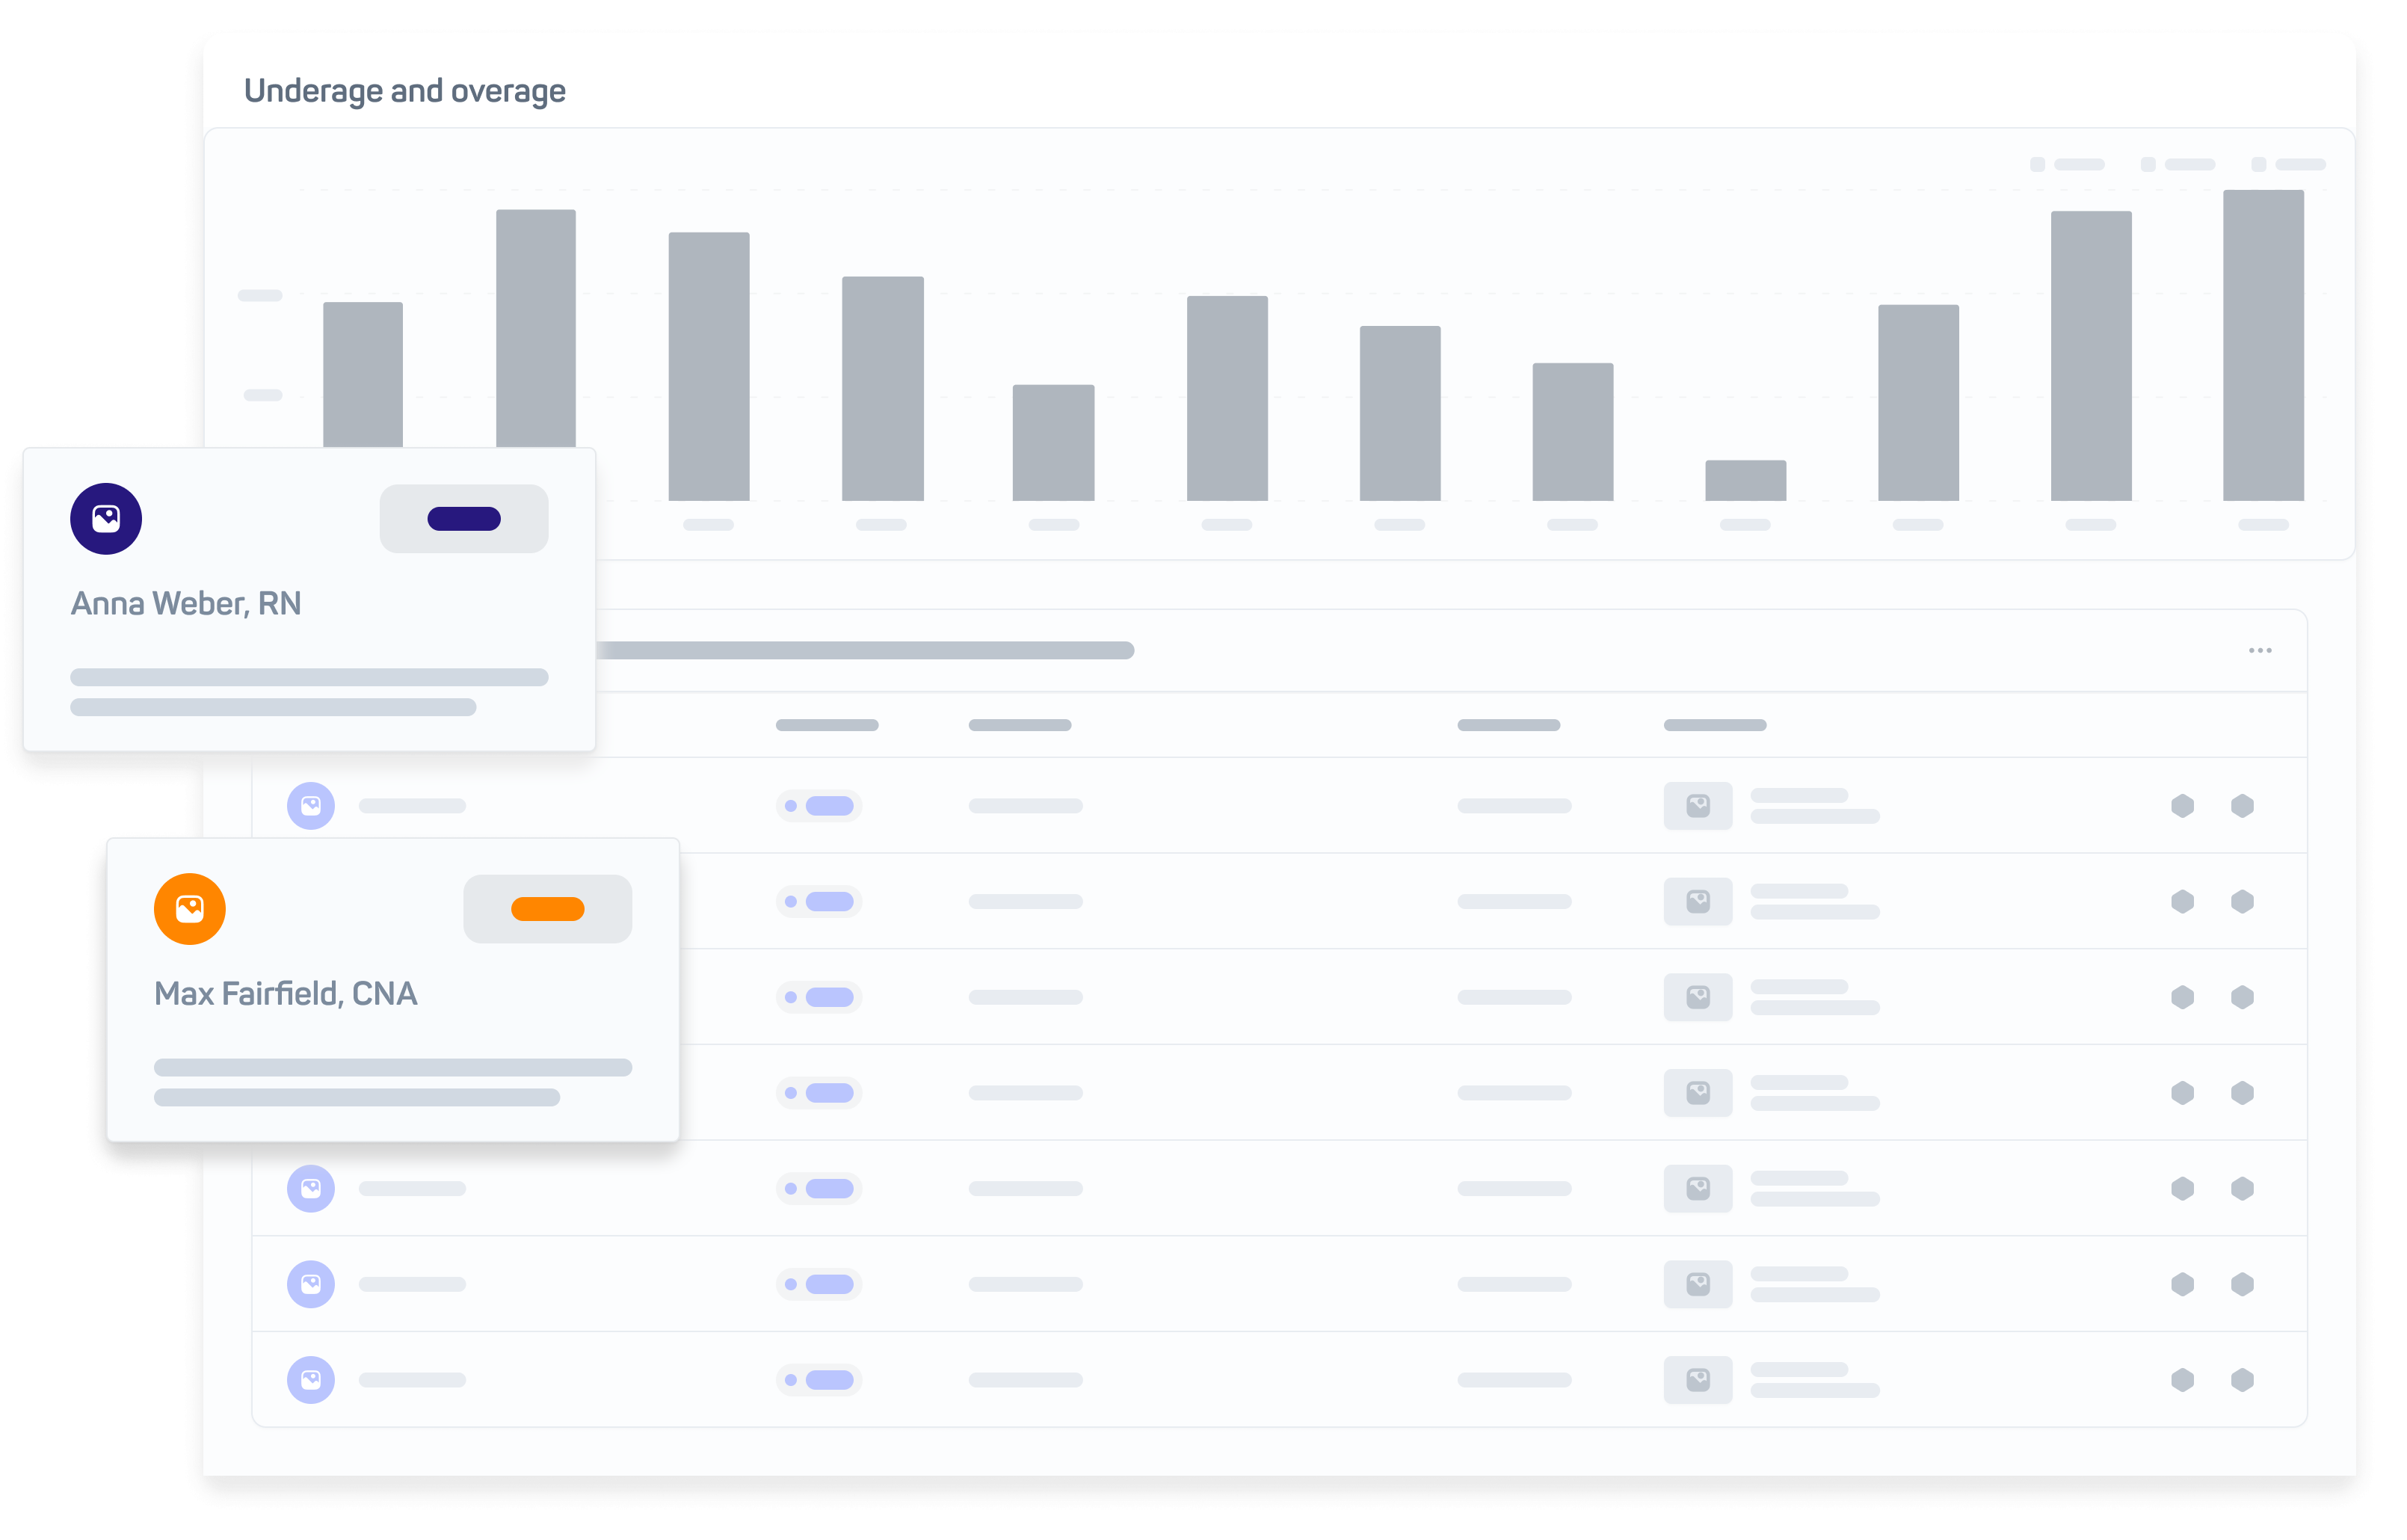Toggle the status pill in third table row
Screen dimensions: 2407x1540
(x=819, y=997)
